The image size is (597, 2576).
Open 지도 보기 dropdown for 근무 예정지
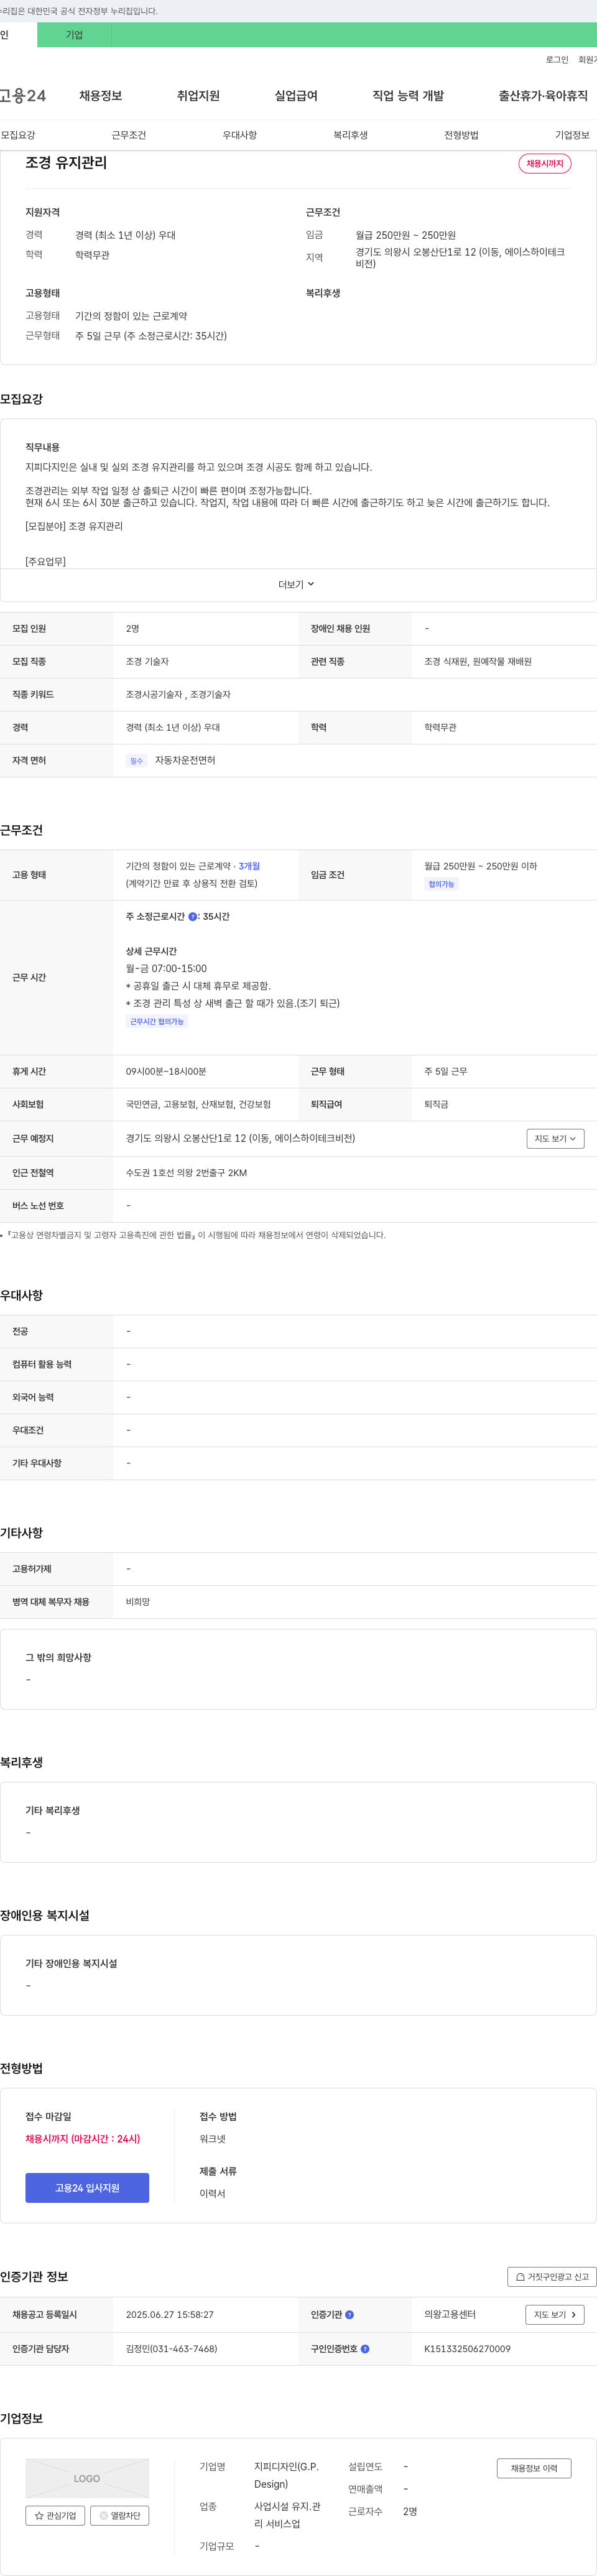(555, 1139)
